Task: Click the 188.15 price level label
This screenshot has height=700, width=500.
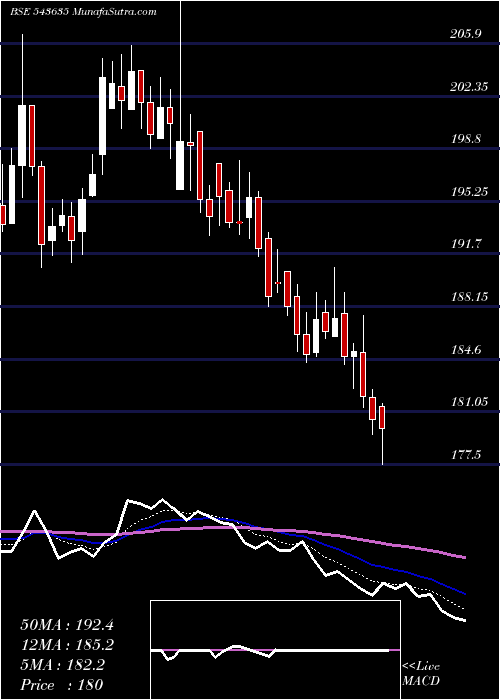Action: pyautogui.click(x=469, y=297)
